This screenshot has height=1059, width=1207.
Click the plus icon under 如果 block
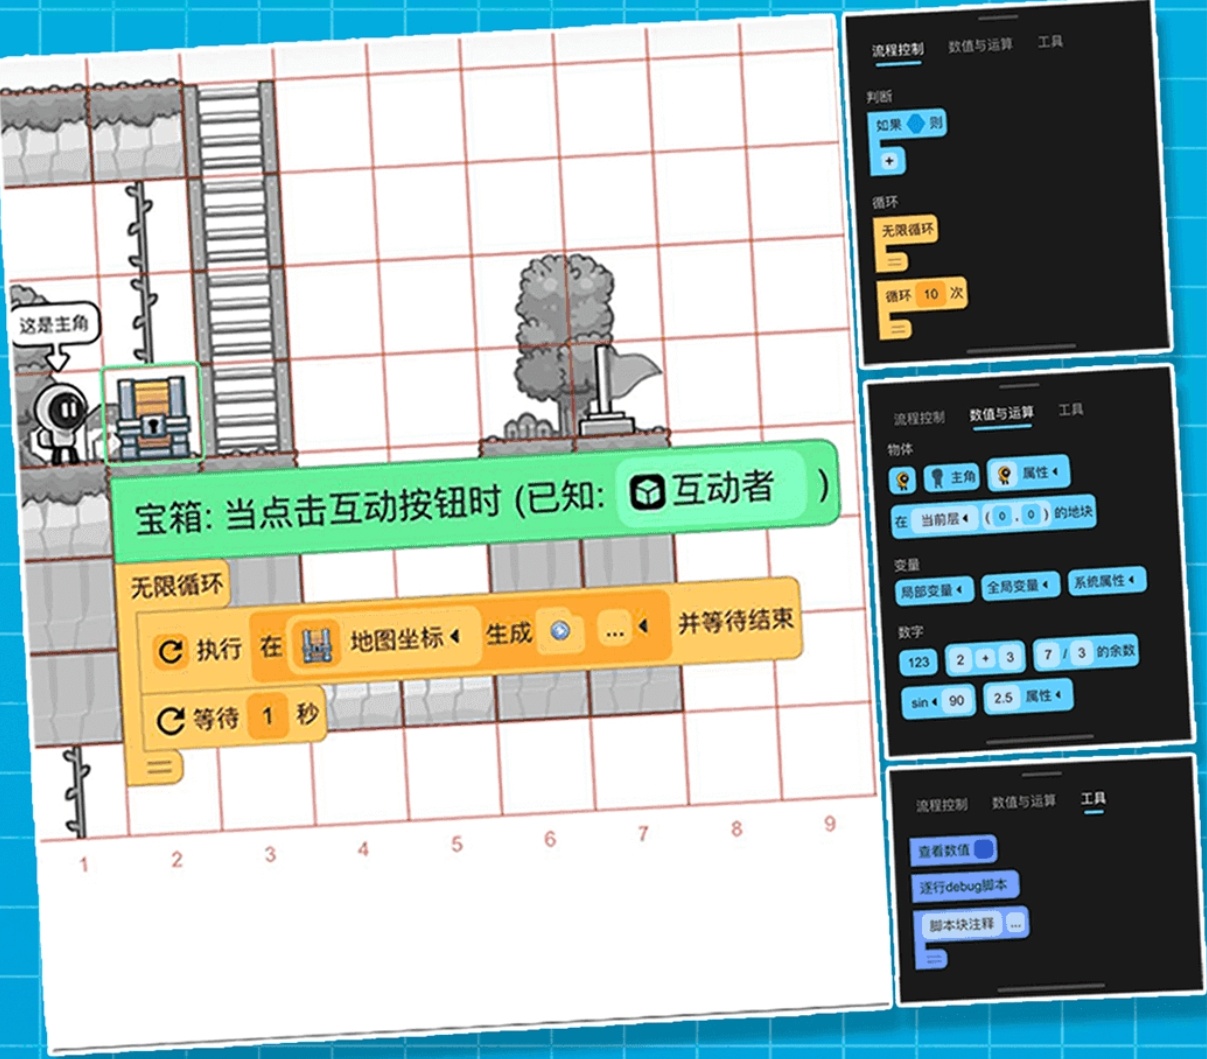pyautogui.click(x=889, y=160)
